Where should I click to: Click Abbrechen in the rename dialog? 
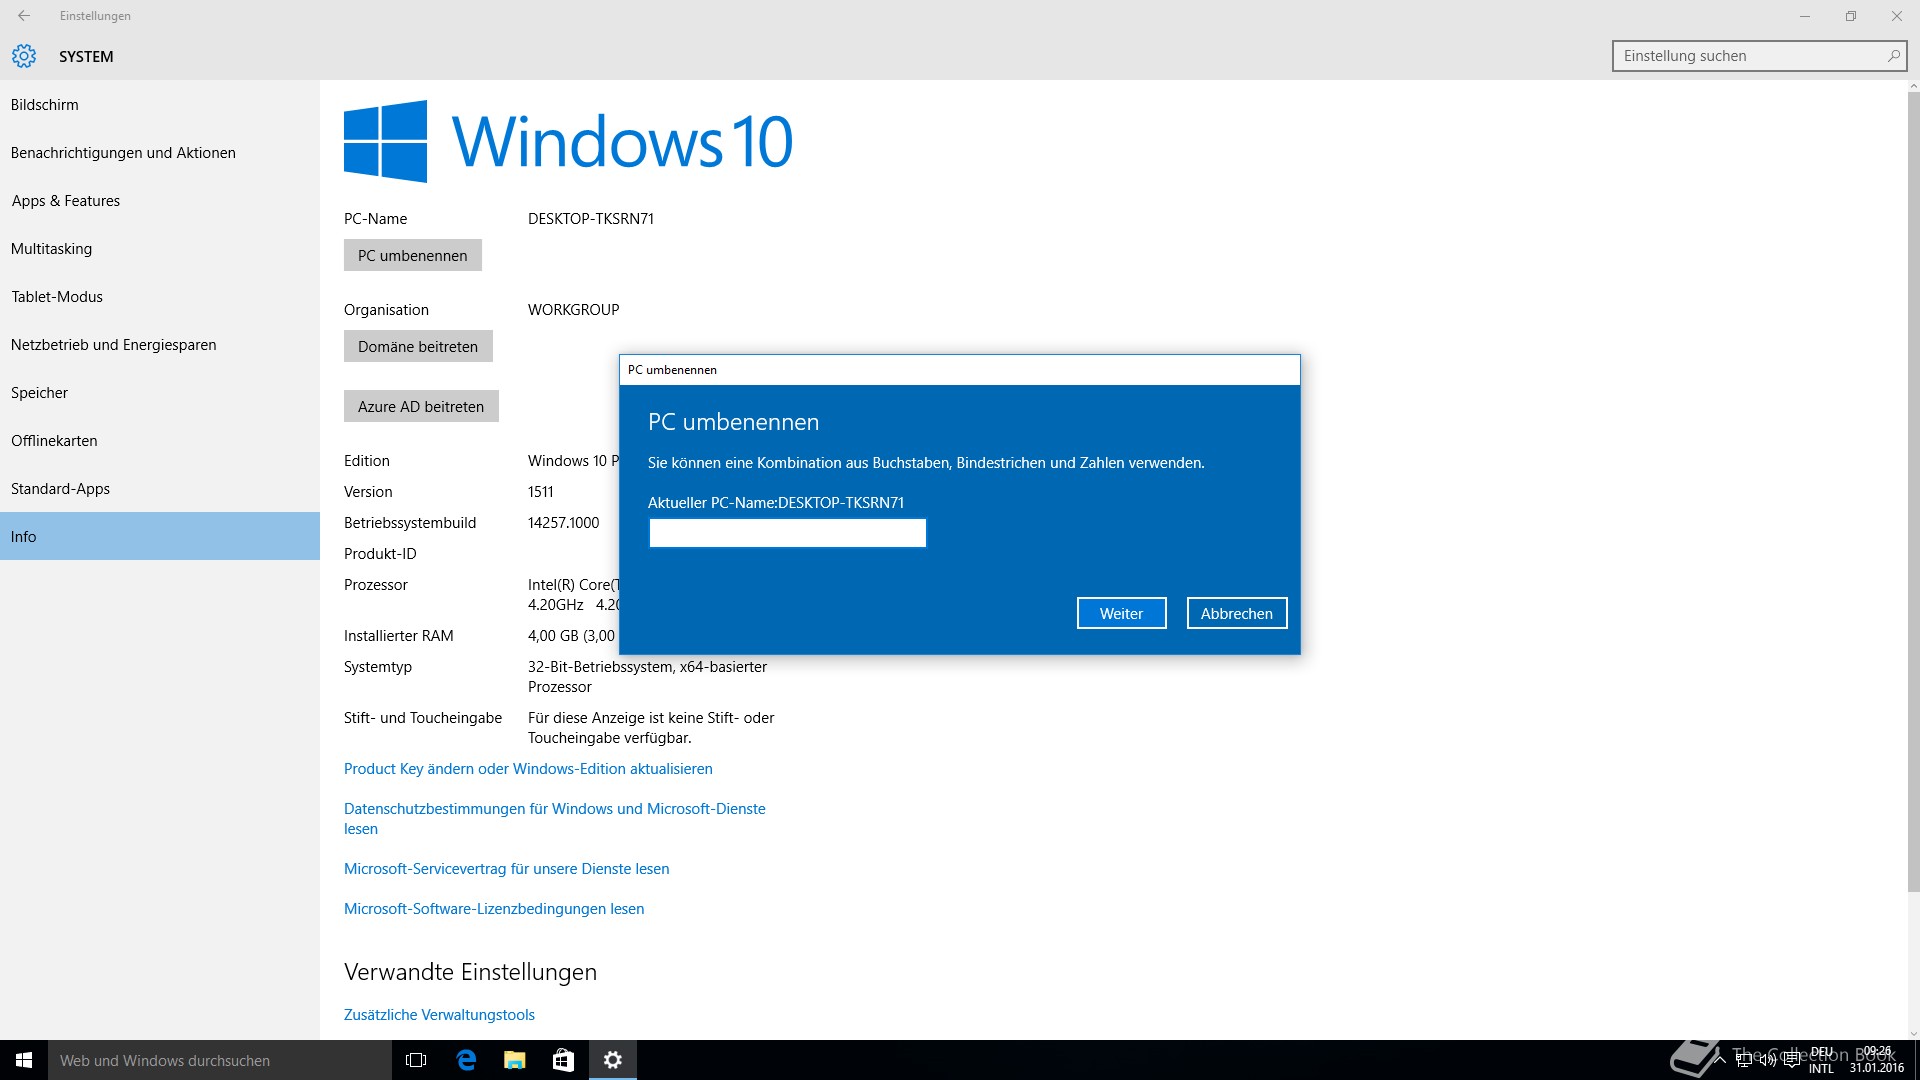(x=1237, y=613)
